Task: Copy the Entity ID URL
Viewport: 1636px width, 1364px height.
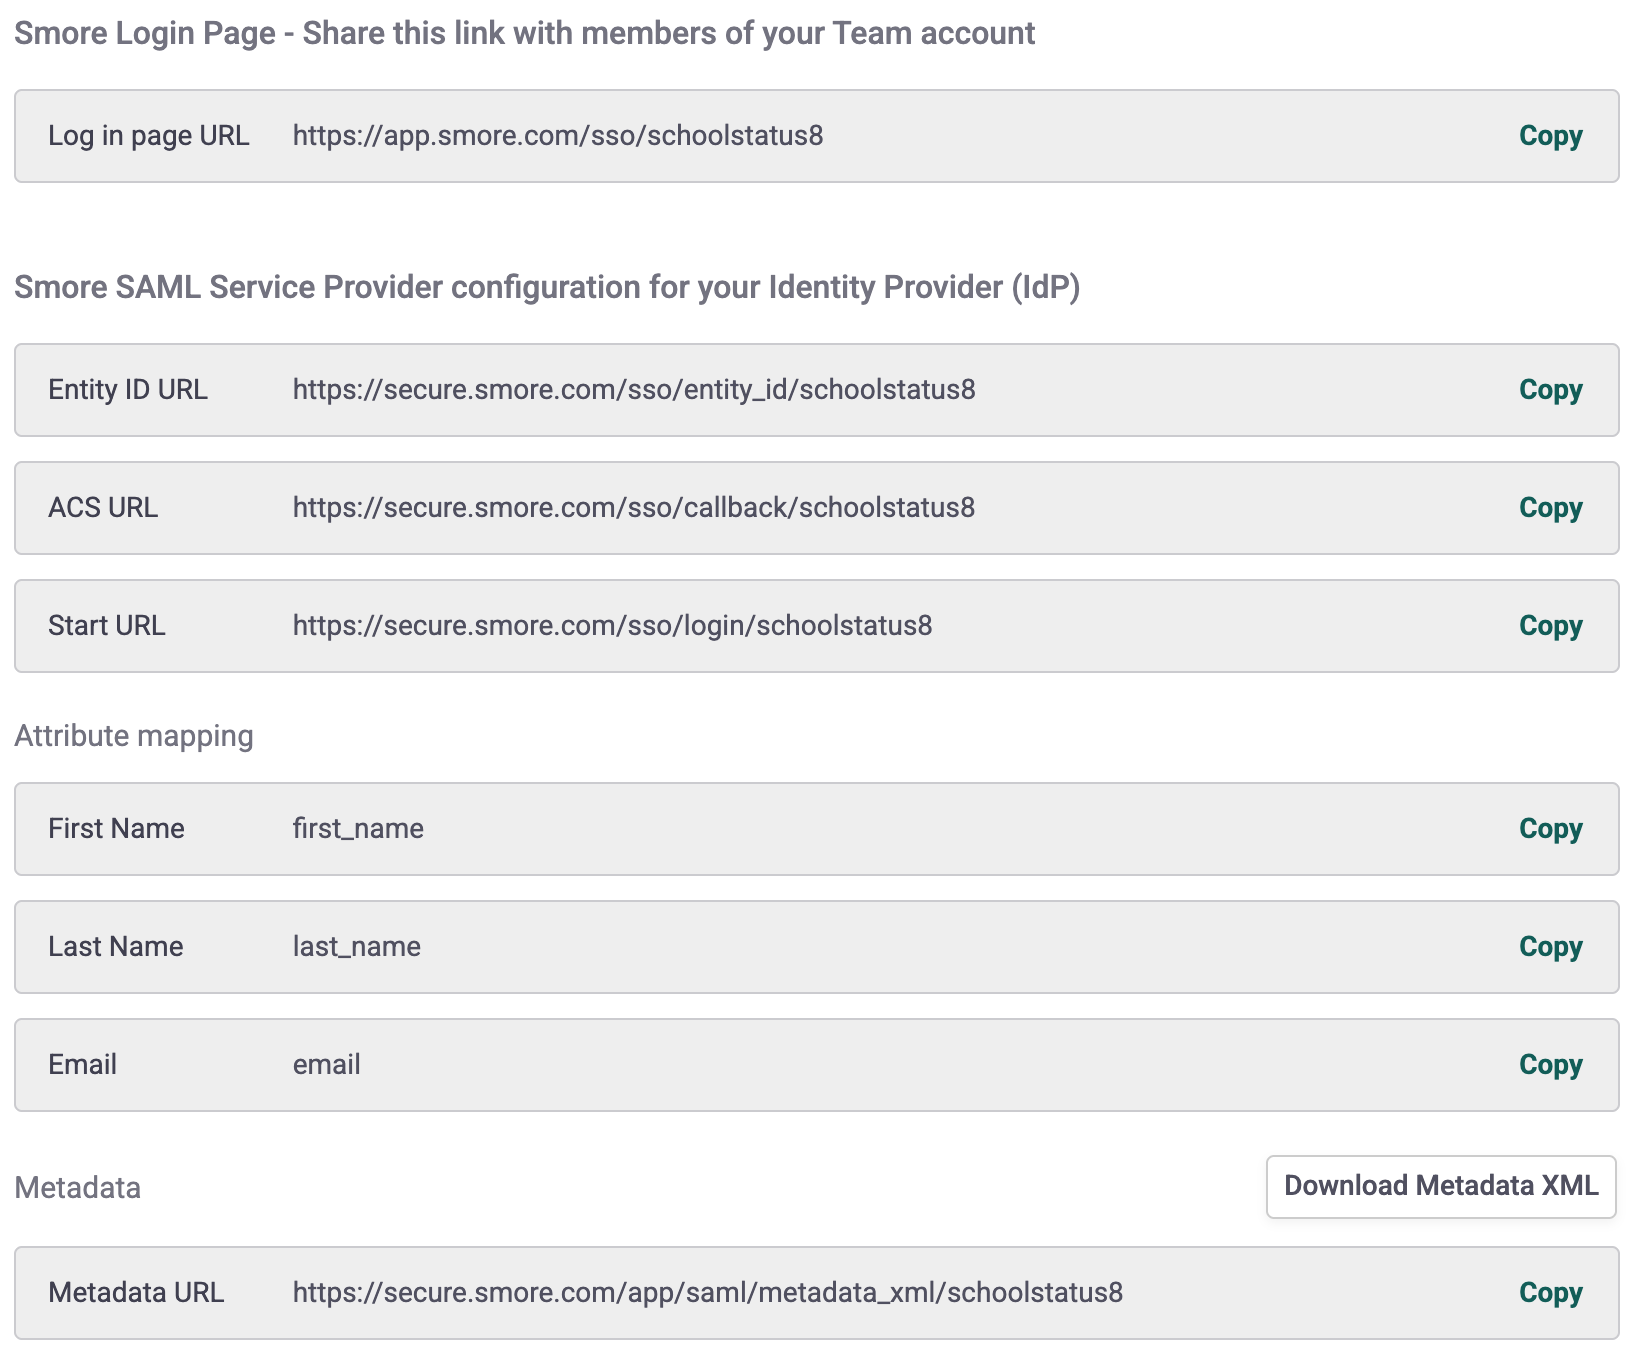Action: point(1550,390)
